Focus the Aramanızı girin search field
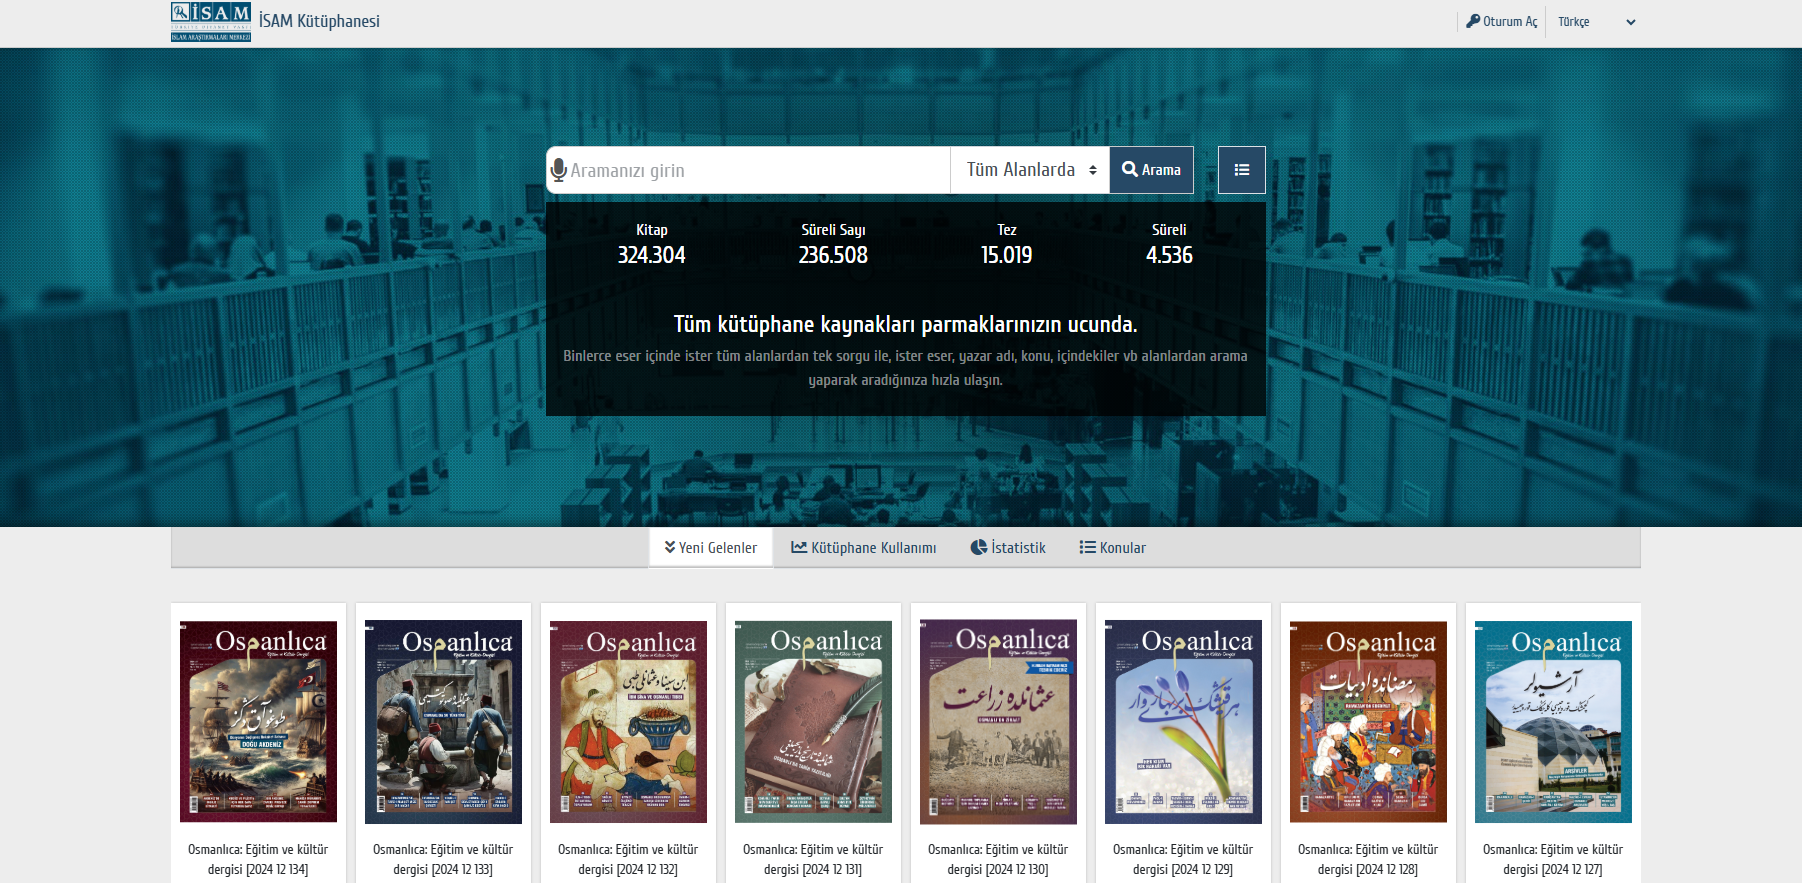 click(758, 170)
